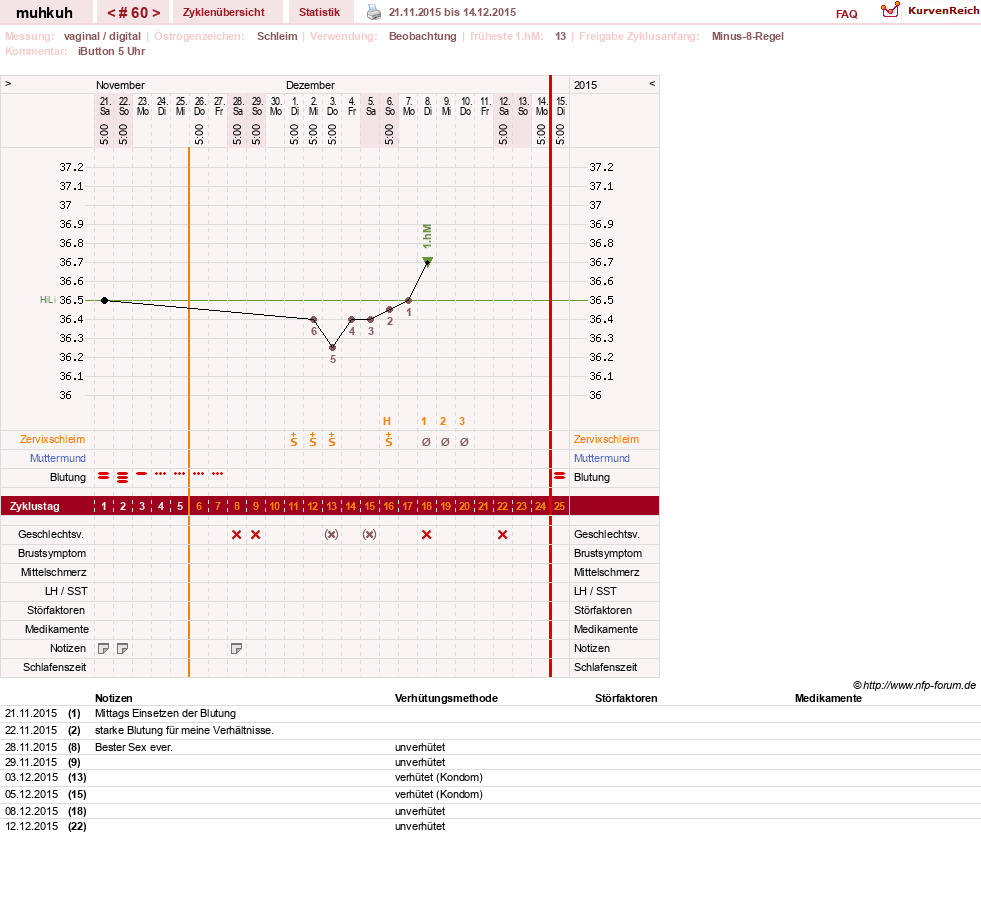
Task: Click the date 12.12.2015 in notes table
Action: coord(31,826)
